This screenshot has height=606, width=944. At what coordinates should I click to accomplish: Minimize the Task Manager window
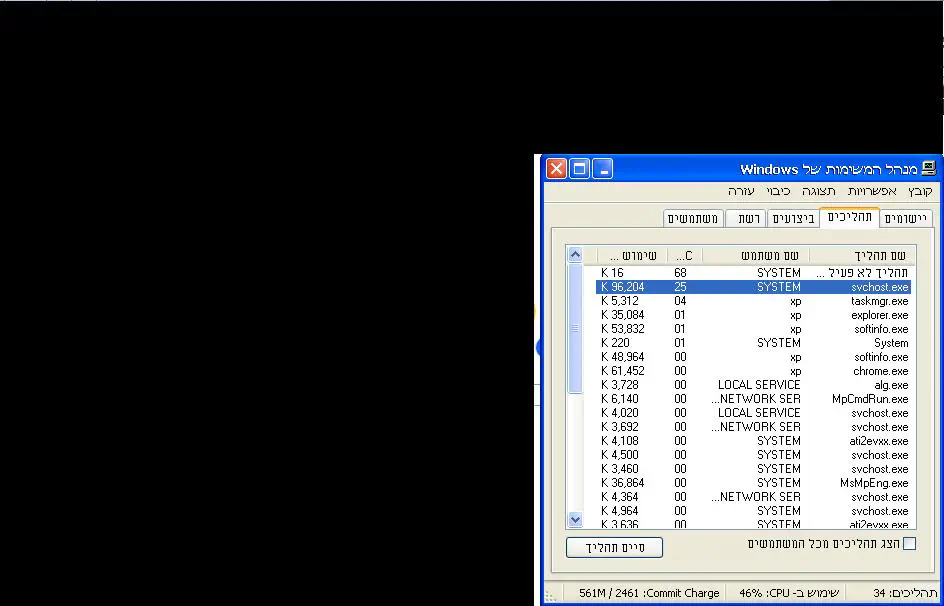[x=602, y=168]
